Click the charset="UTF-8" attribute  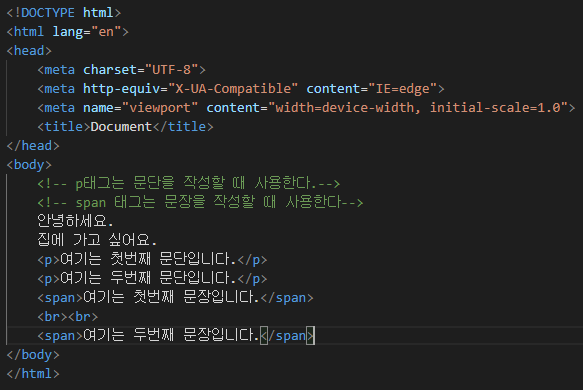point(141,70)
